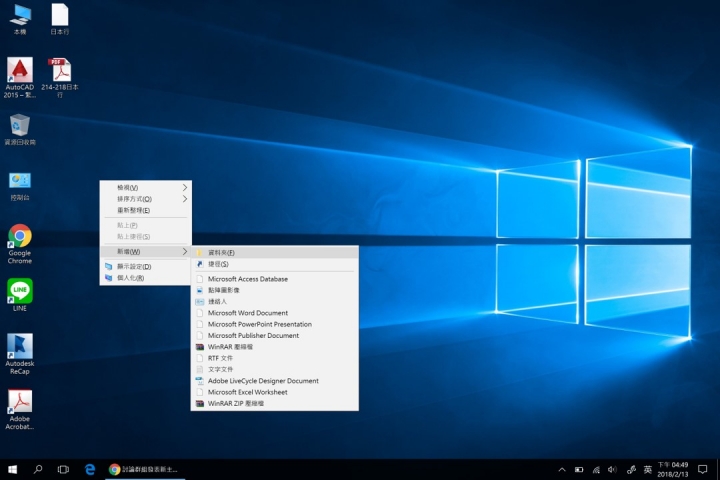Click the arrow beside 檢視(V)

185,187
